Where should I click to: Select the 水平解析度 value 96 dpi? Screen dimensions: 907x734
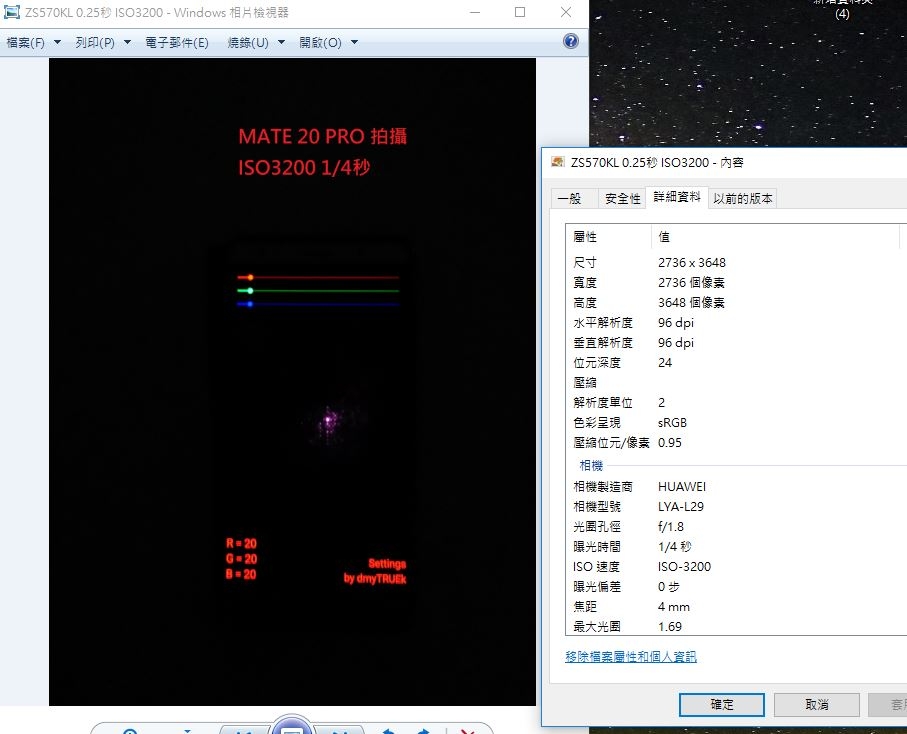[676, 323]
